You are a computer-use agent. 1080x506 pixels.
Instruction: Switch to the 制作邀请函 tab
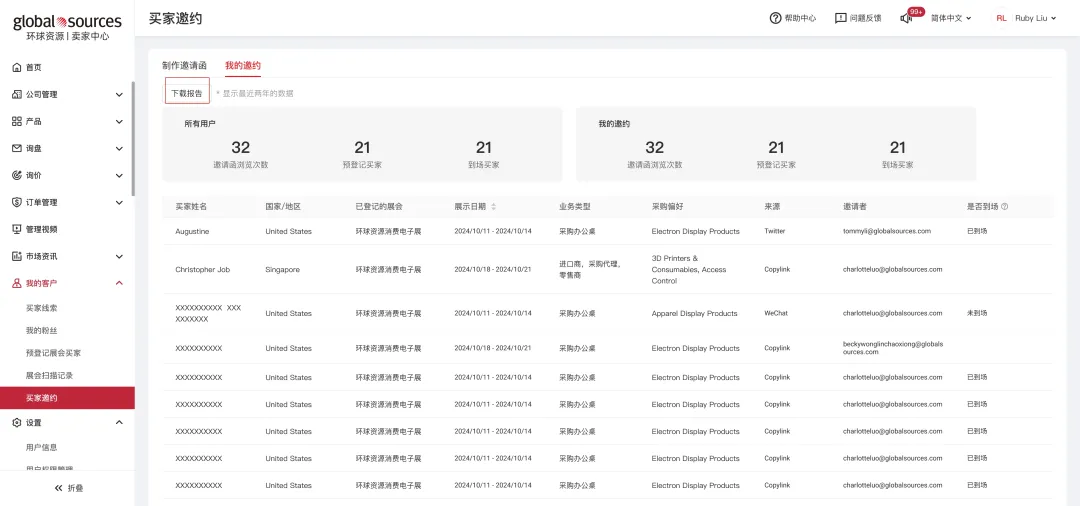184,65
